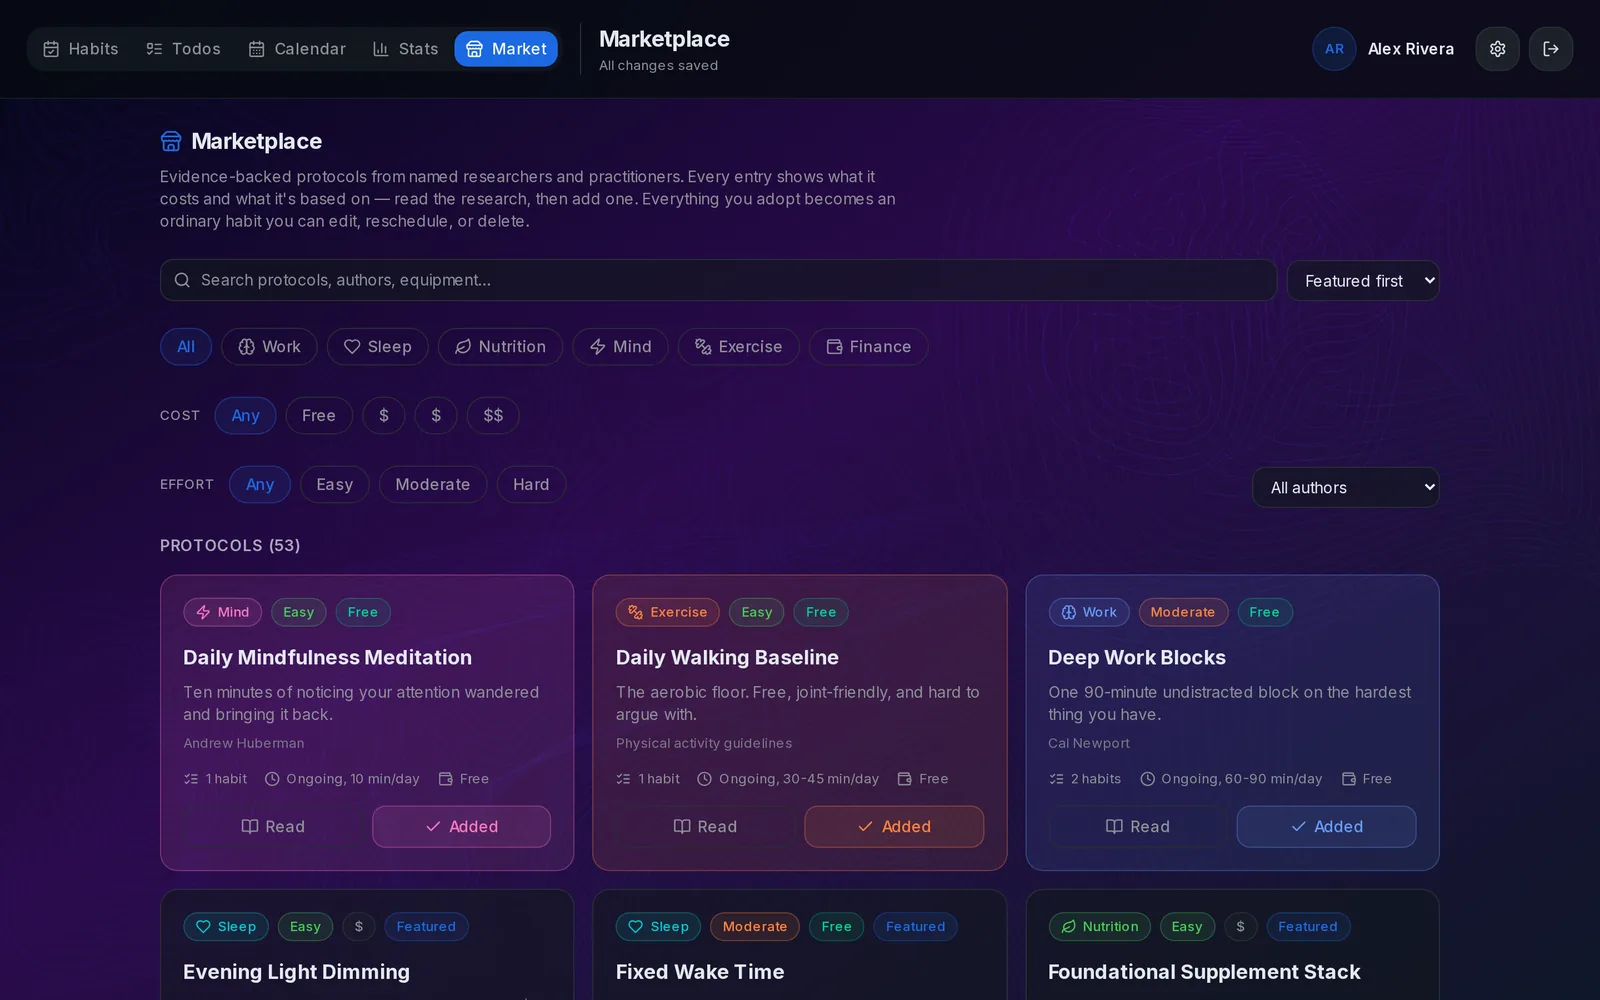Go to the Calendar tab
The image size is (1600, 1000).
pos(297,49)
